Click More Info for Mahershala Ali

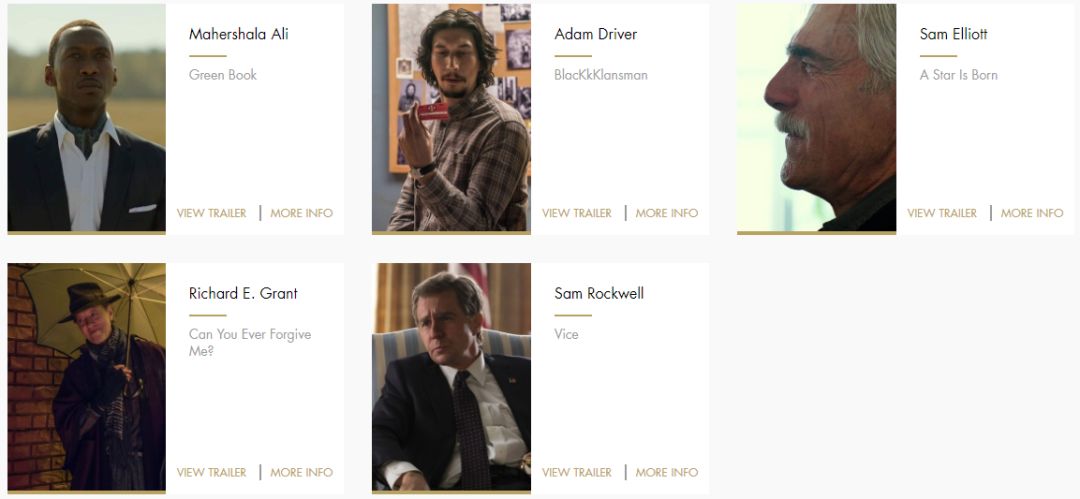point(302,213)
